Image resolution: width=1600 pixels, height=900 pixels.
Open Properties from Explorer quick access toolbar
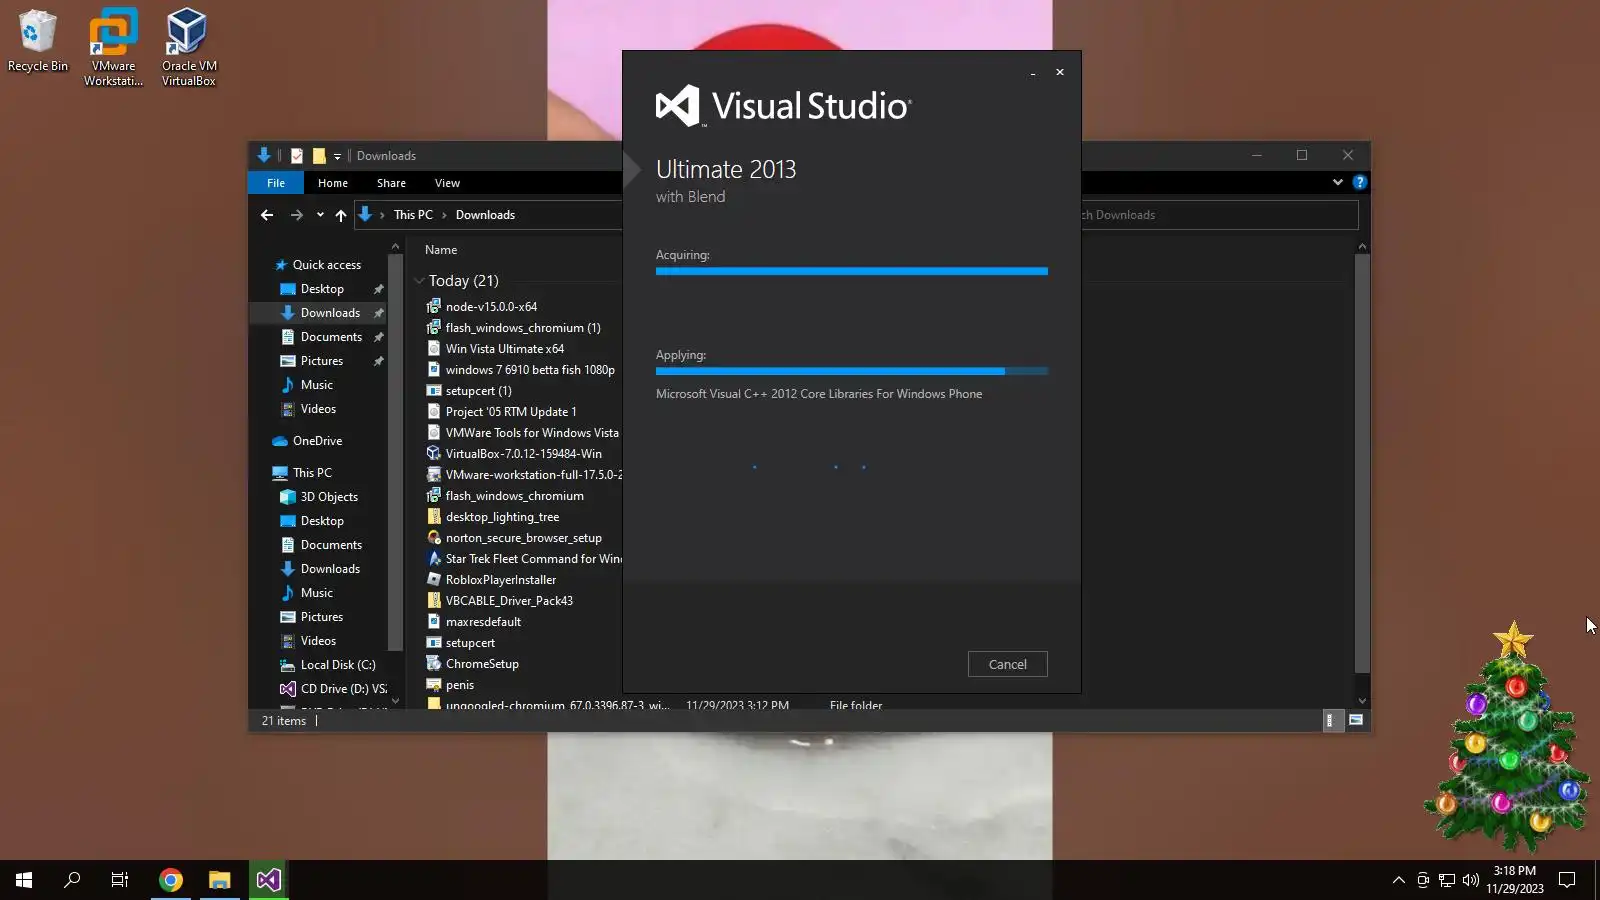(x=297, y=156)
